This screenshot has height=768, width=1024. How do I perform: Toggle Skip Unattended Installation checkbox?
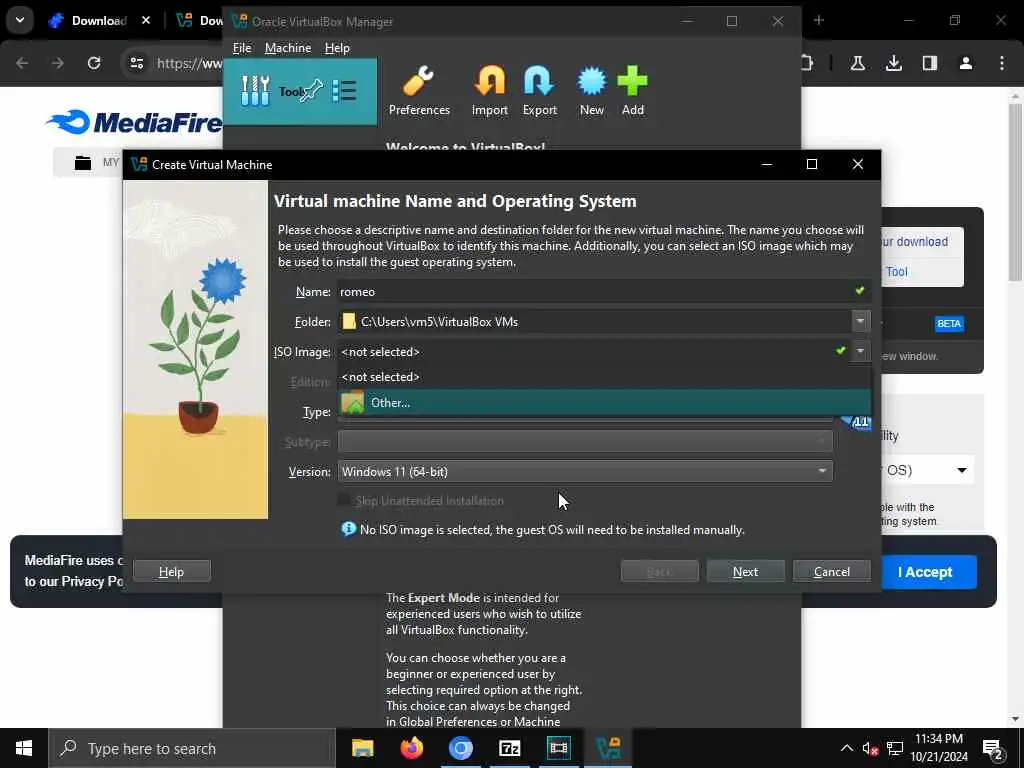(x=344, y=500)
